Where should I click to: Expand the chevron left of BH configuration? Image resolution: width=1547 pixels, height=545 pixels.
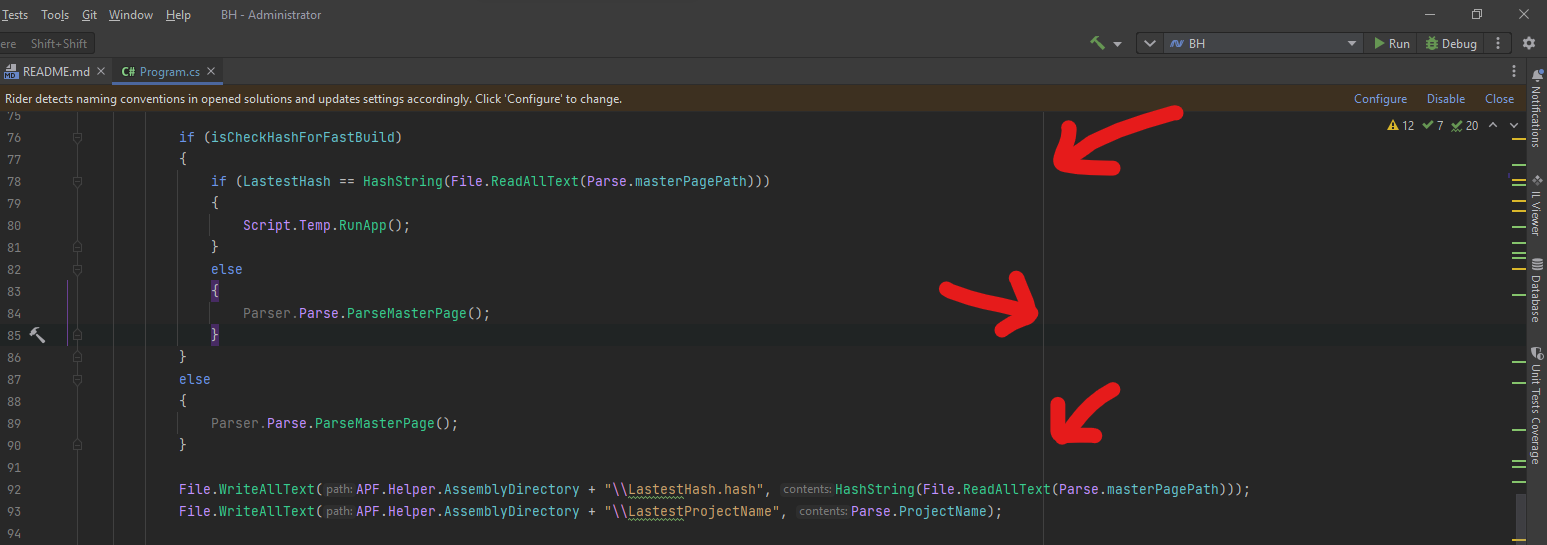[1149, 43]
